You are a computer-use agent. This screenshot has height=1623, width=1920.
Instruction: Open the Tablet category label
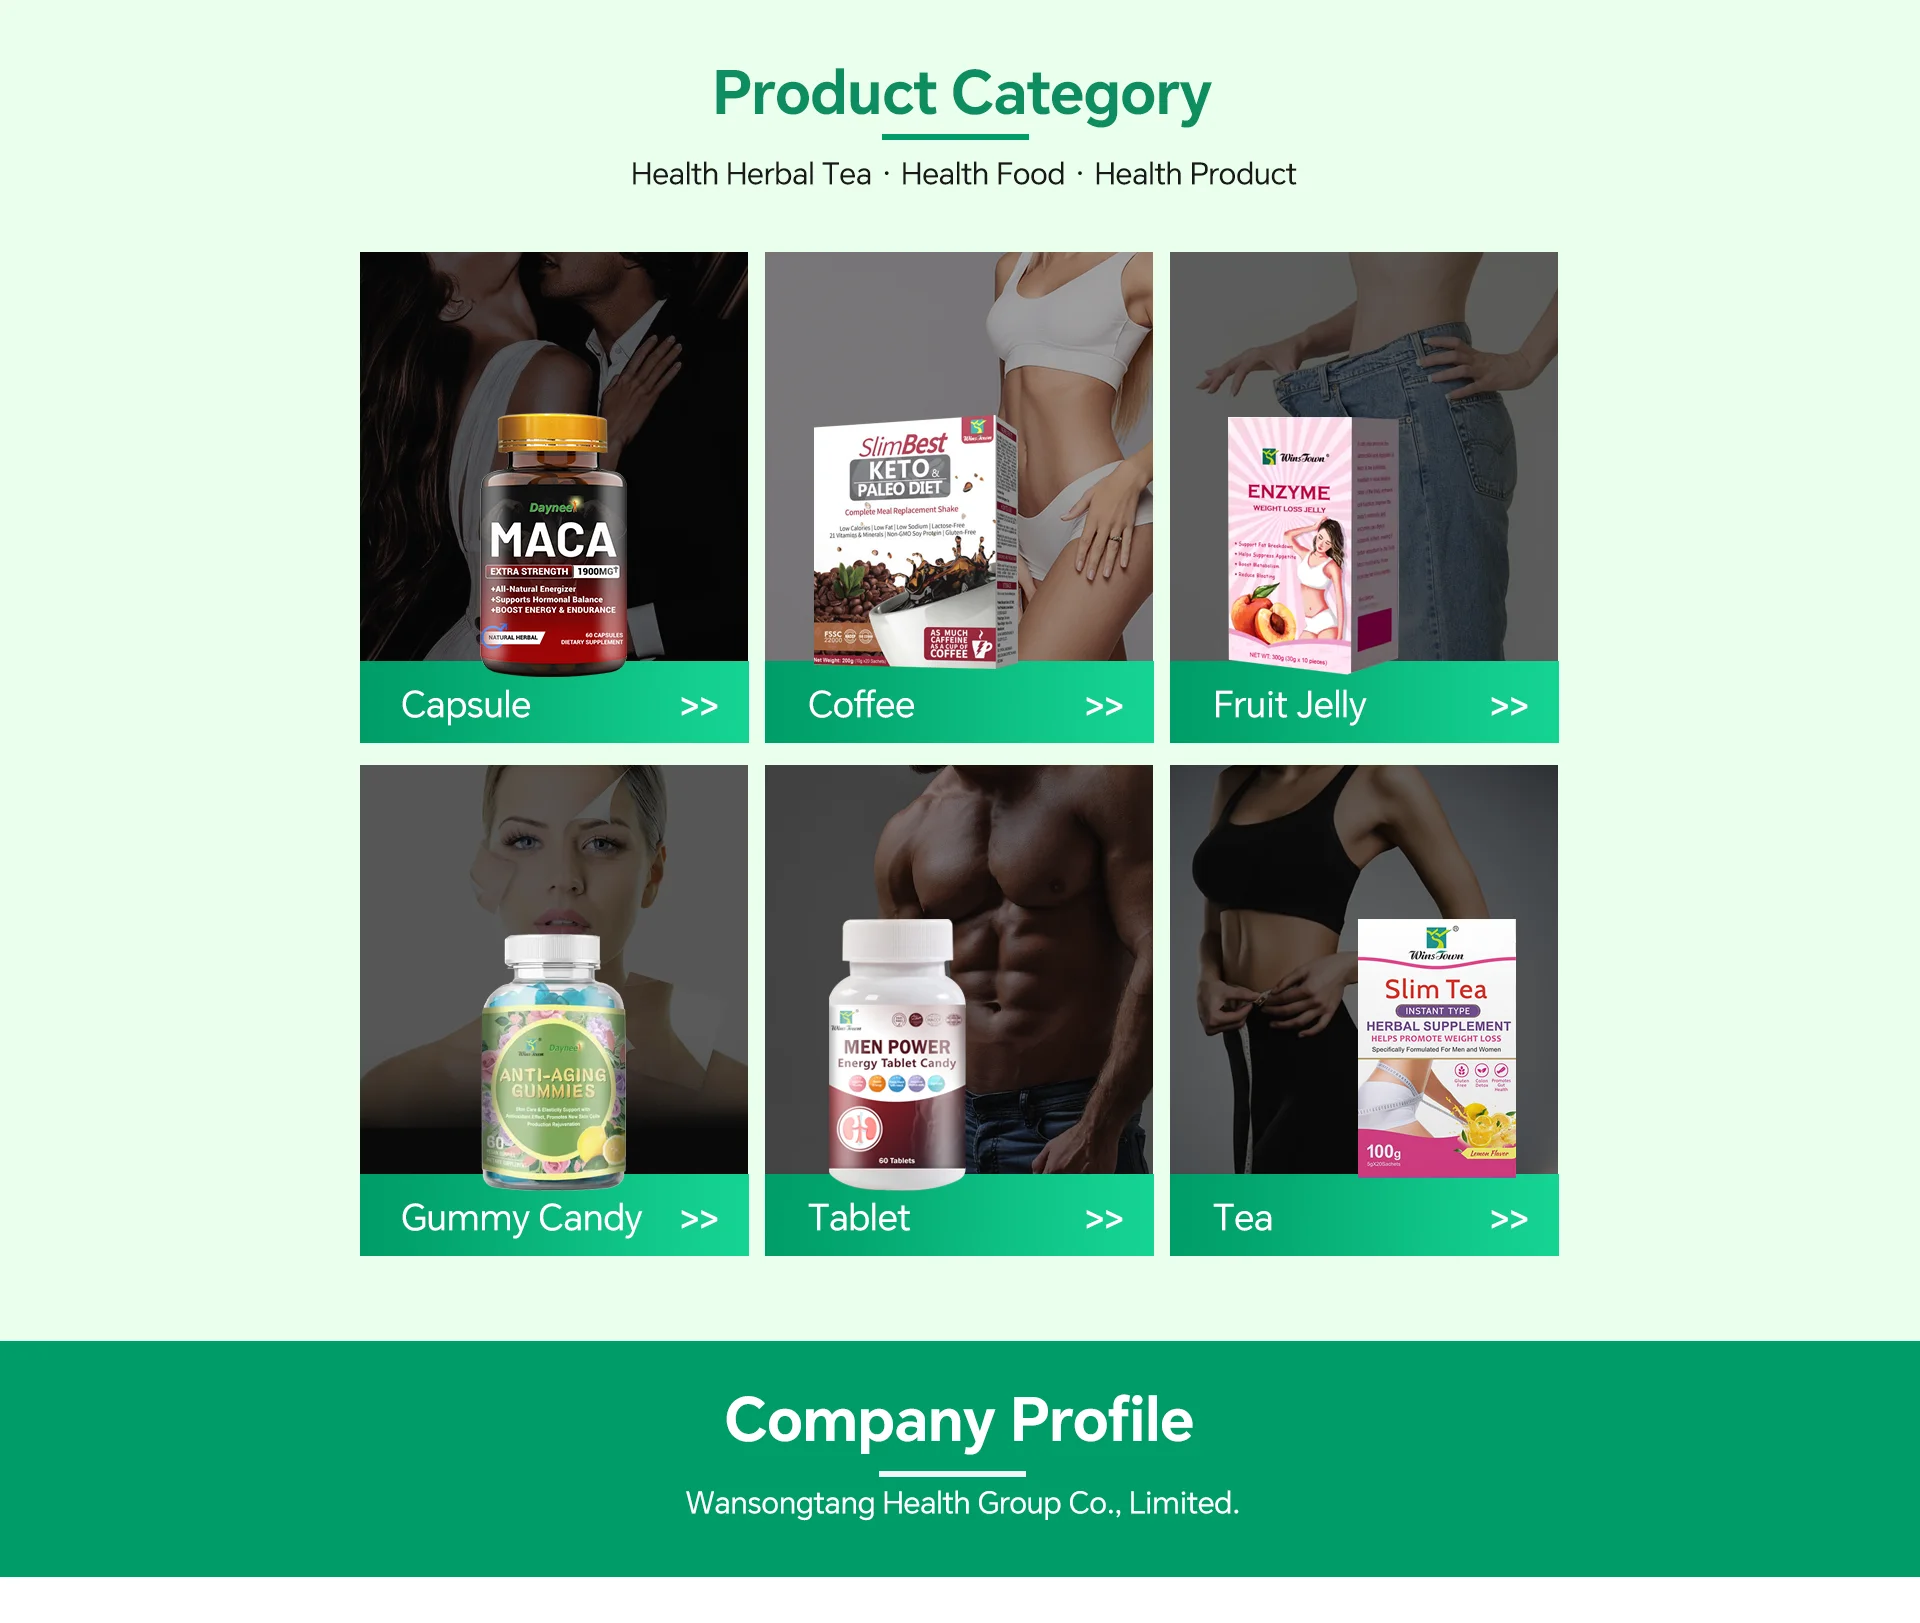pos(859,1218)
